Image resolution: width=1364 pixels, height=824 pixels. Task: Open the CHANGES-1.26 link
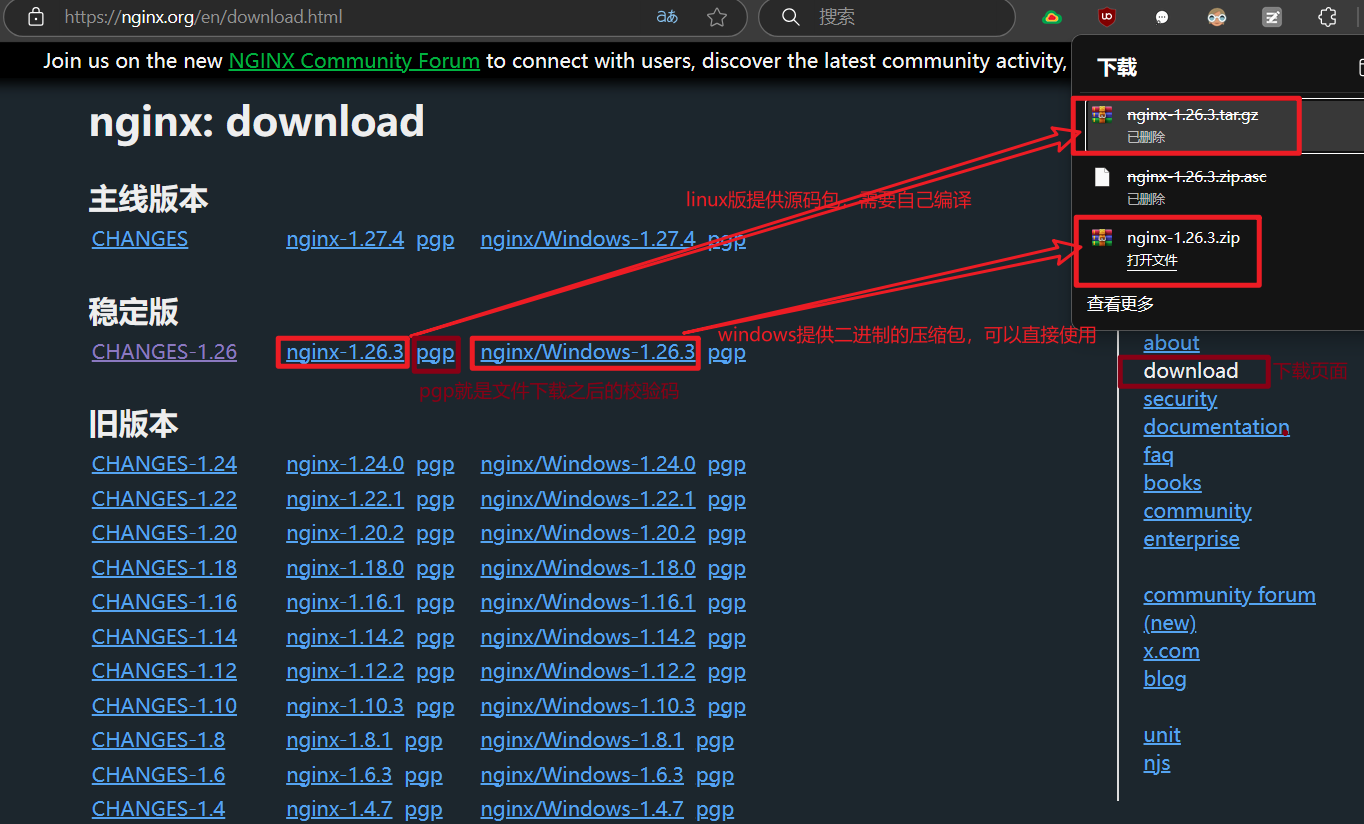click(164, 352)
